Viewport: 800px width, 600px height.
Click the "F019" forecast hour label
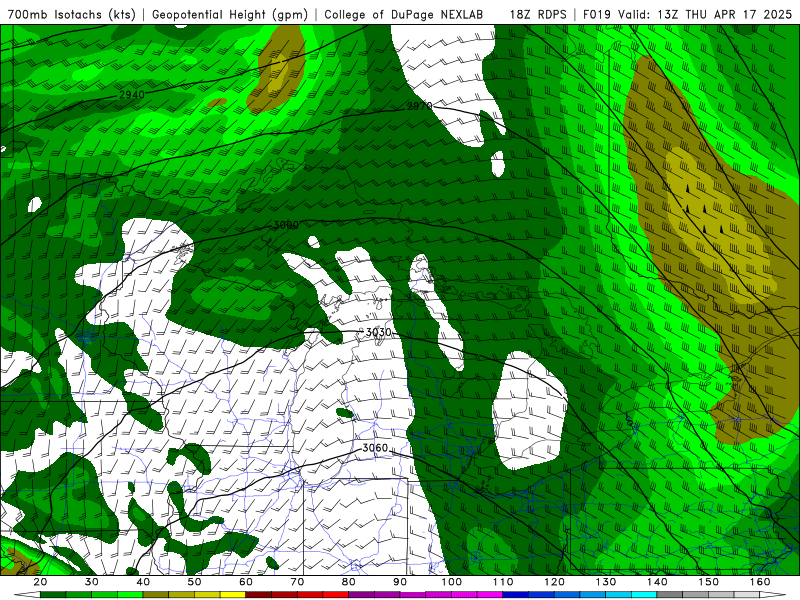coord(597,14)
